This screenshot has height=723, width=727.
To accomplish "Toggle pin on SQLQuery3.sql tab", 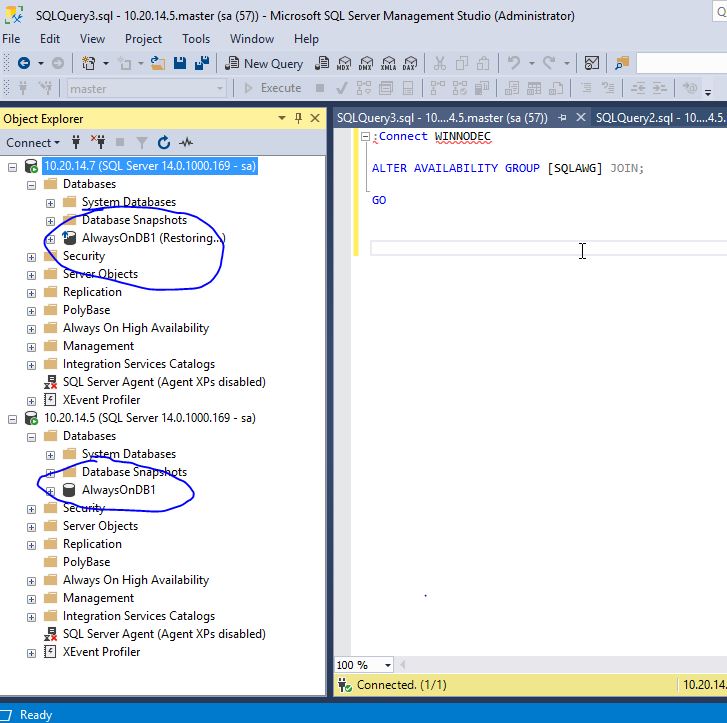I will pyautogui.click(x=562, y=118).
